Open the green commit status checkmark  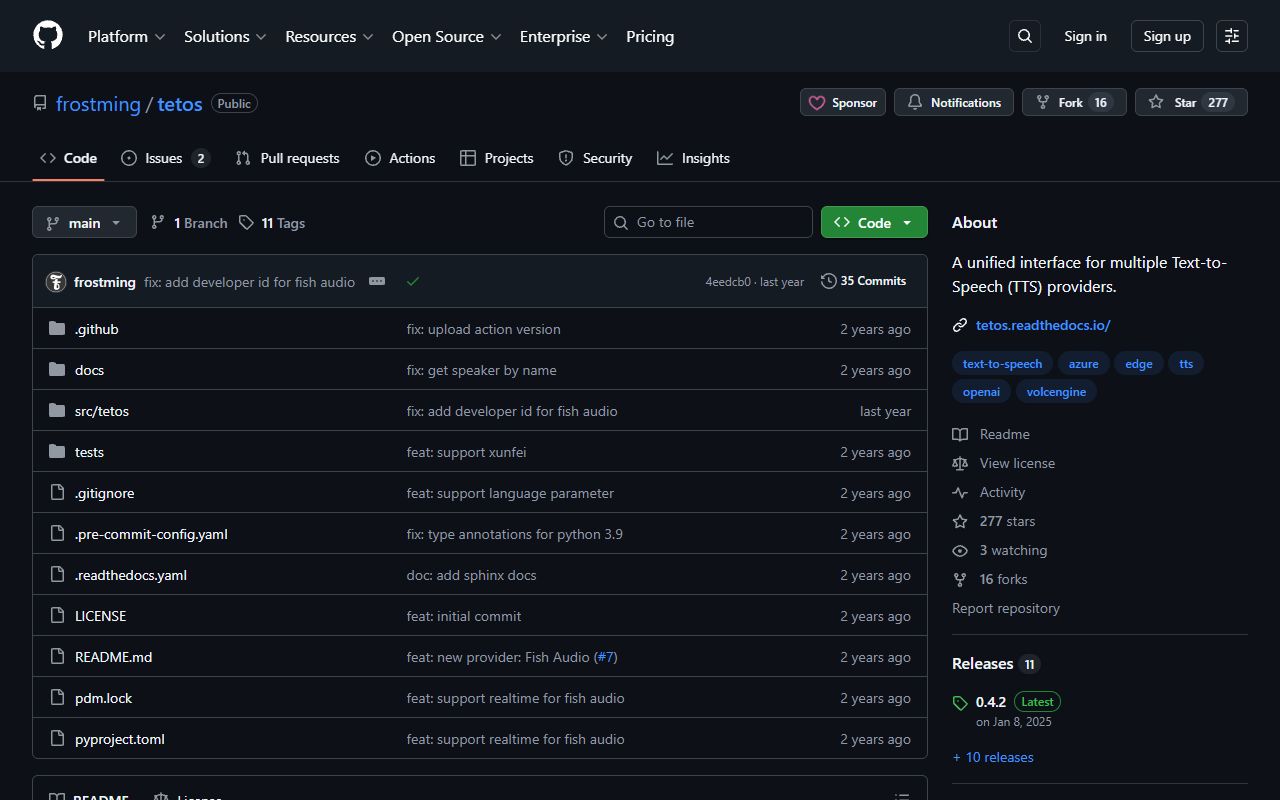[413, 281]
